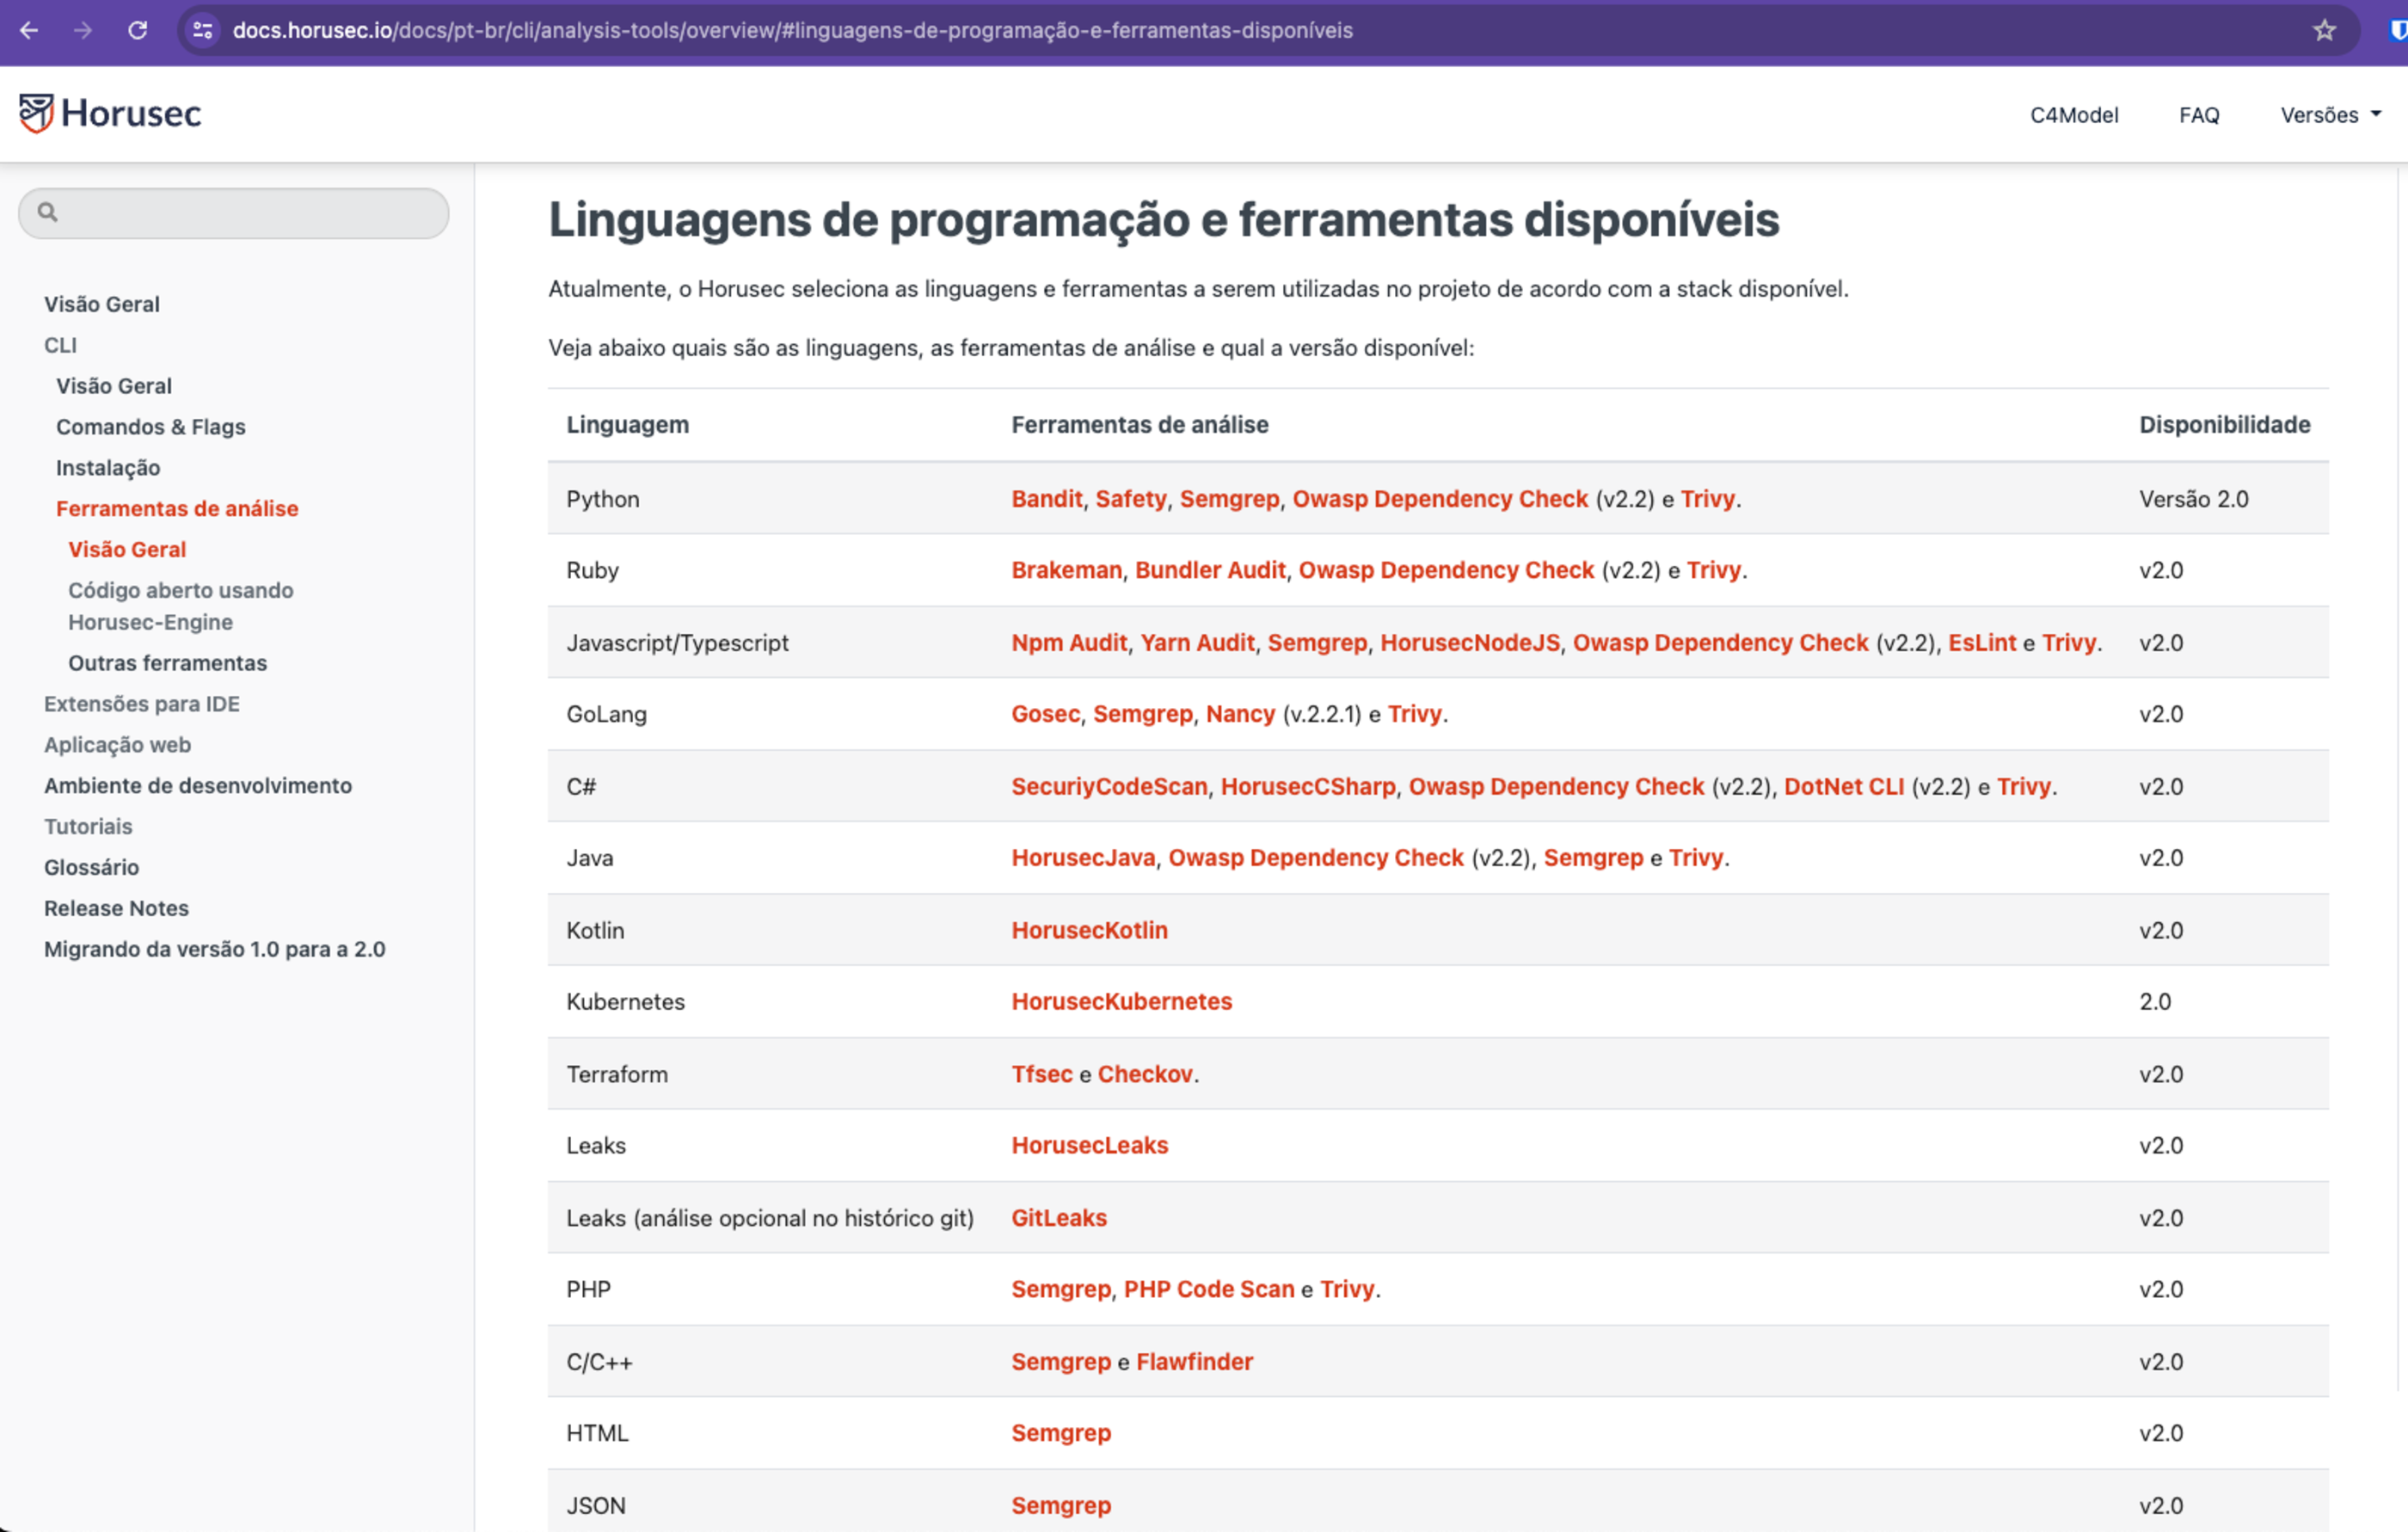Open the GitLeaks link
This screenshot has width=2408, height=1532.
coord(1059,1218)
